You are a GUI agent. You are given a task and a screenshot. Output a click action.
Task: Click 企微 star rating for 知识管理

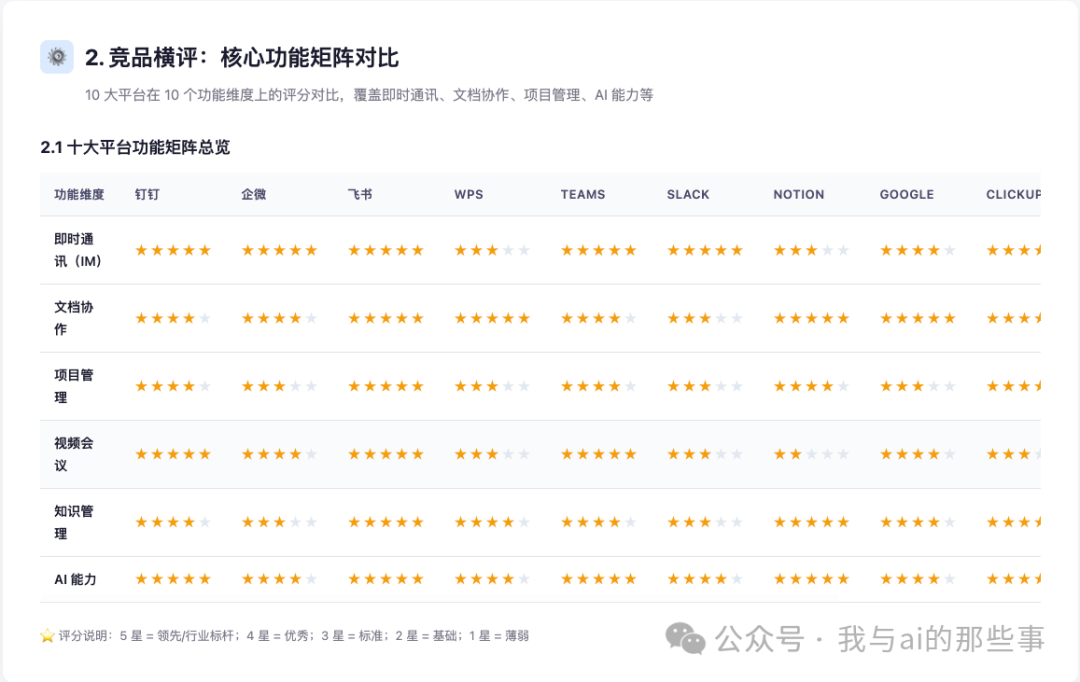tap(279, 522)
